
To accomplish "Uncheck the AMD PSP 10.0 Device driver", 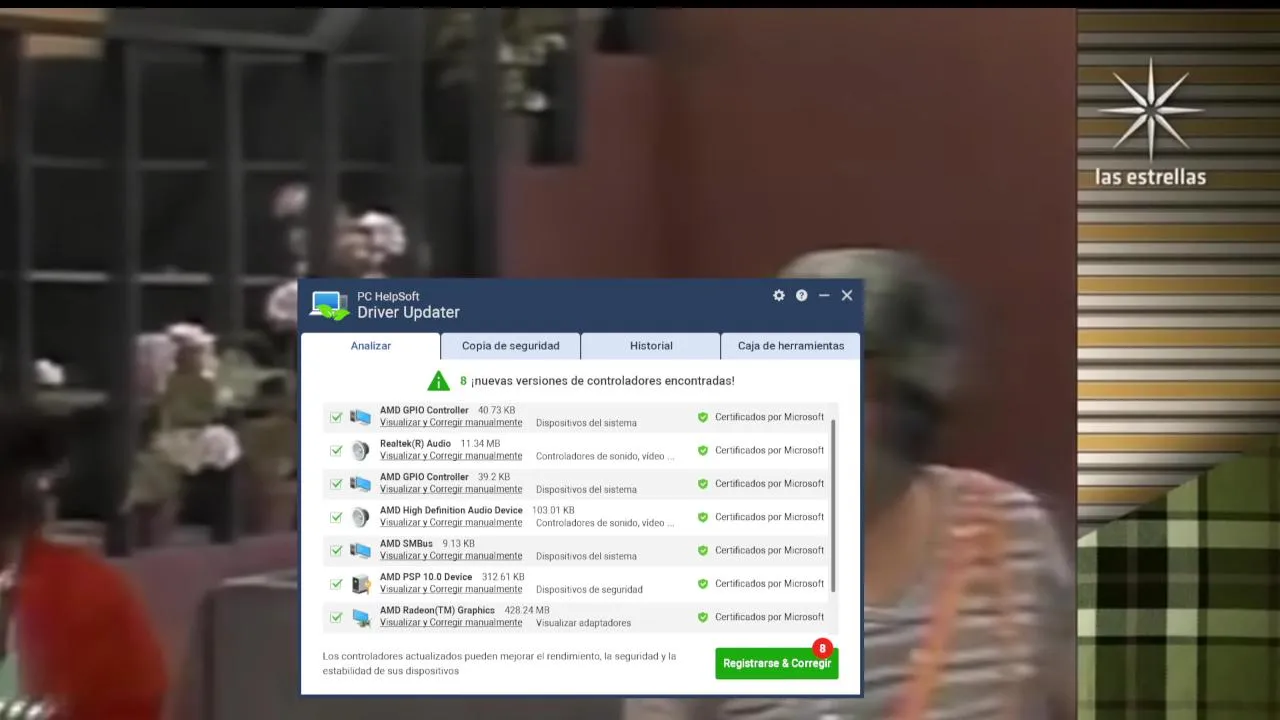I will pos(336,584).
